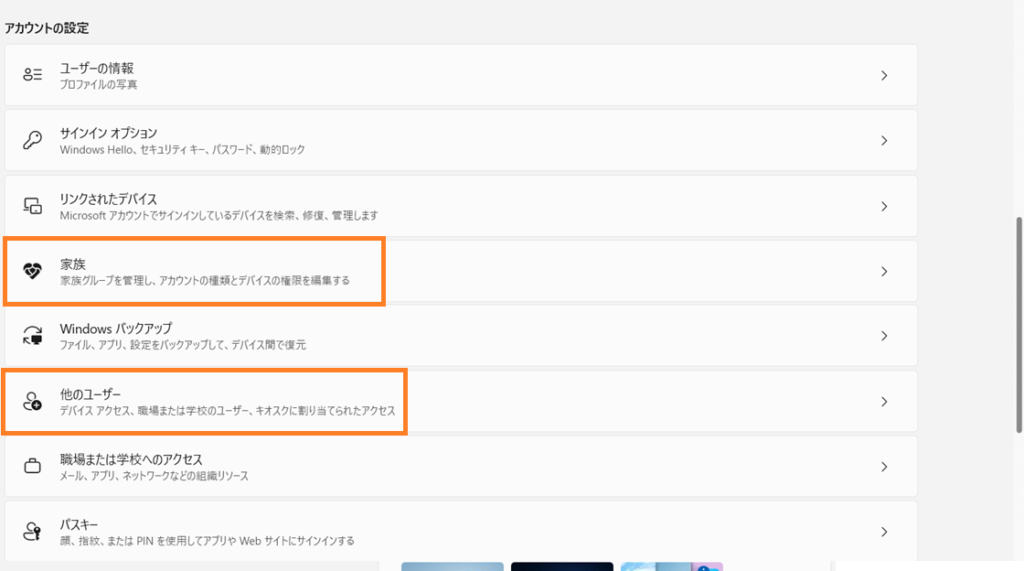Click the ユーザーの情報 person-list icon
The height and width of the screenshot is (571, 1024).
click(32, 74)
